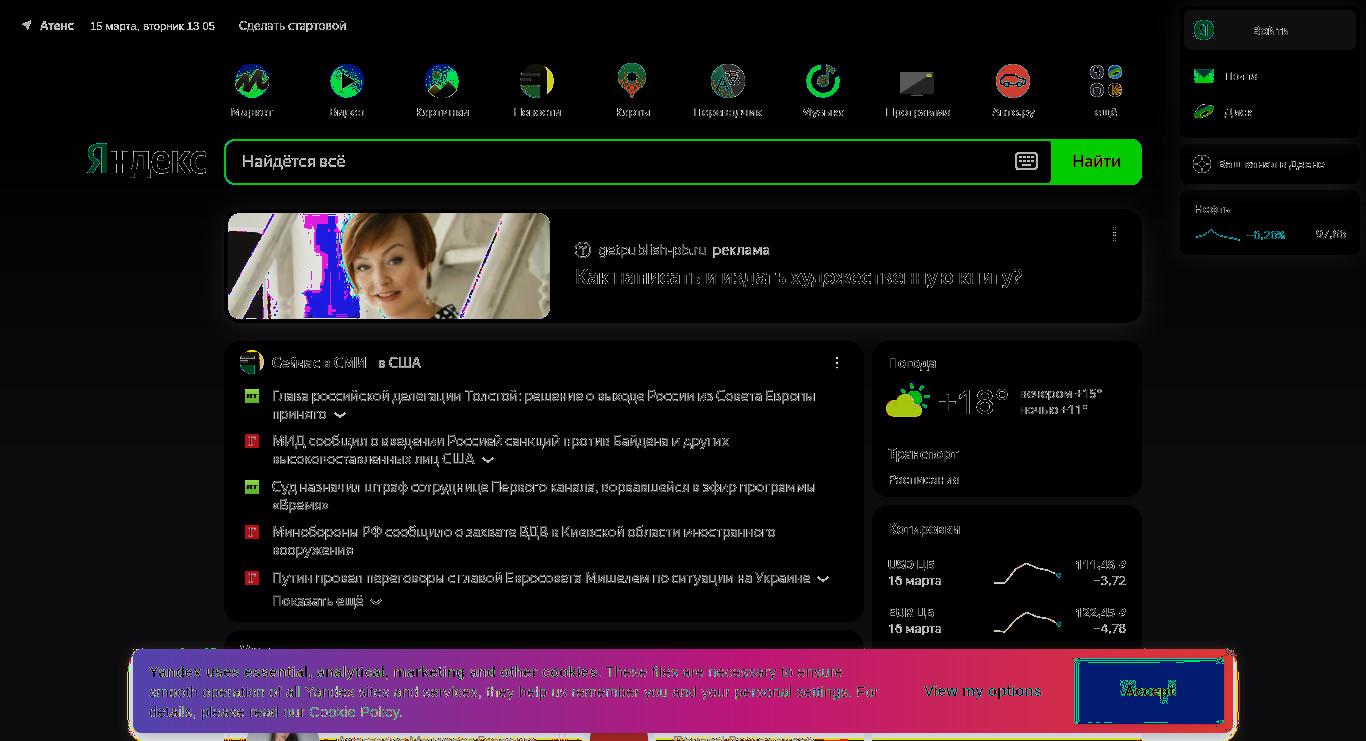This screenshot has width=1366, height=741.
Task: Click the location arrow icon near Афины
Action: coord(27,26)
